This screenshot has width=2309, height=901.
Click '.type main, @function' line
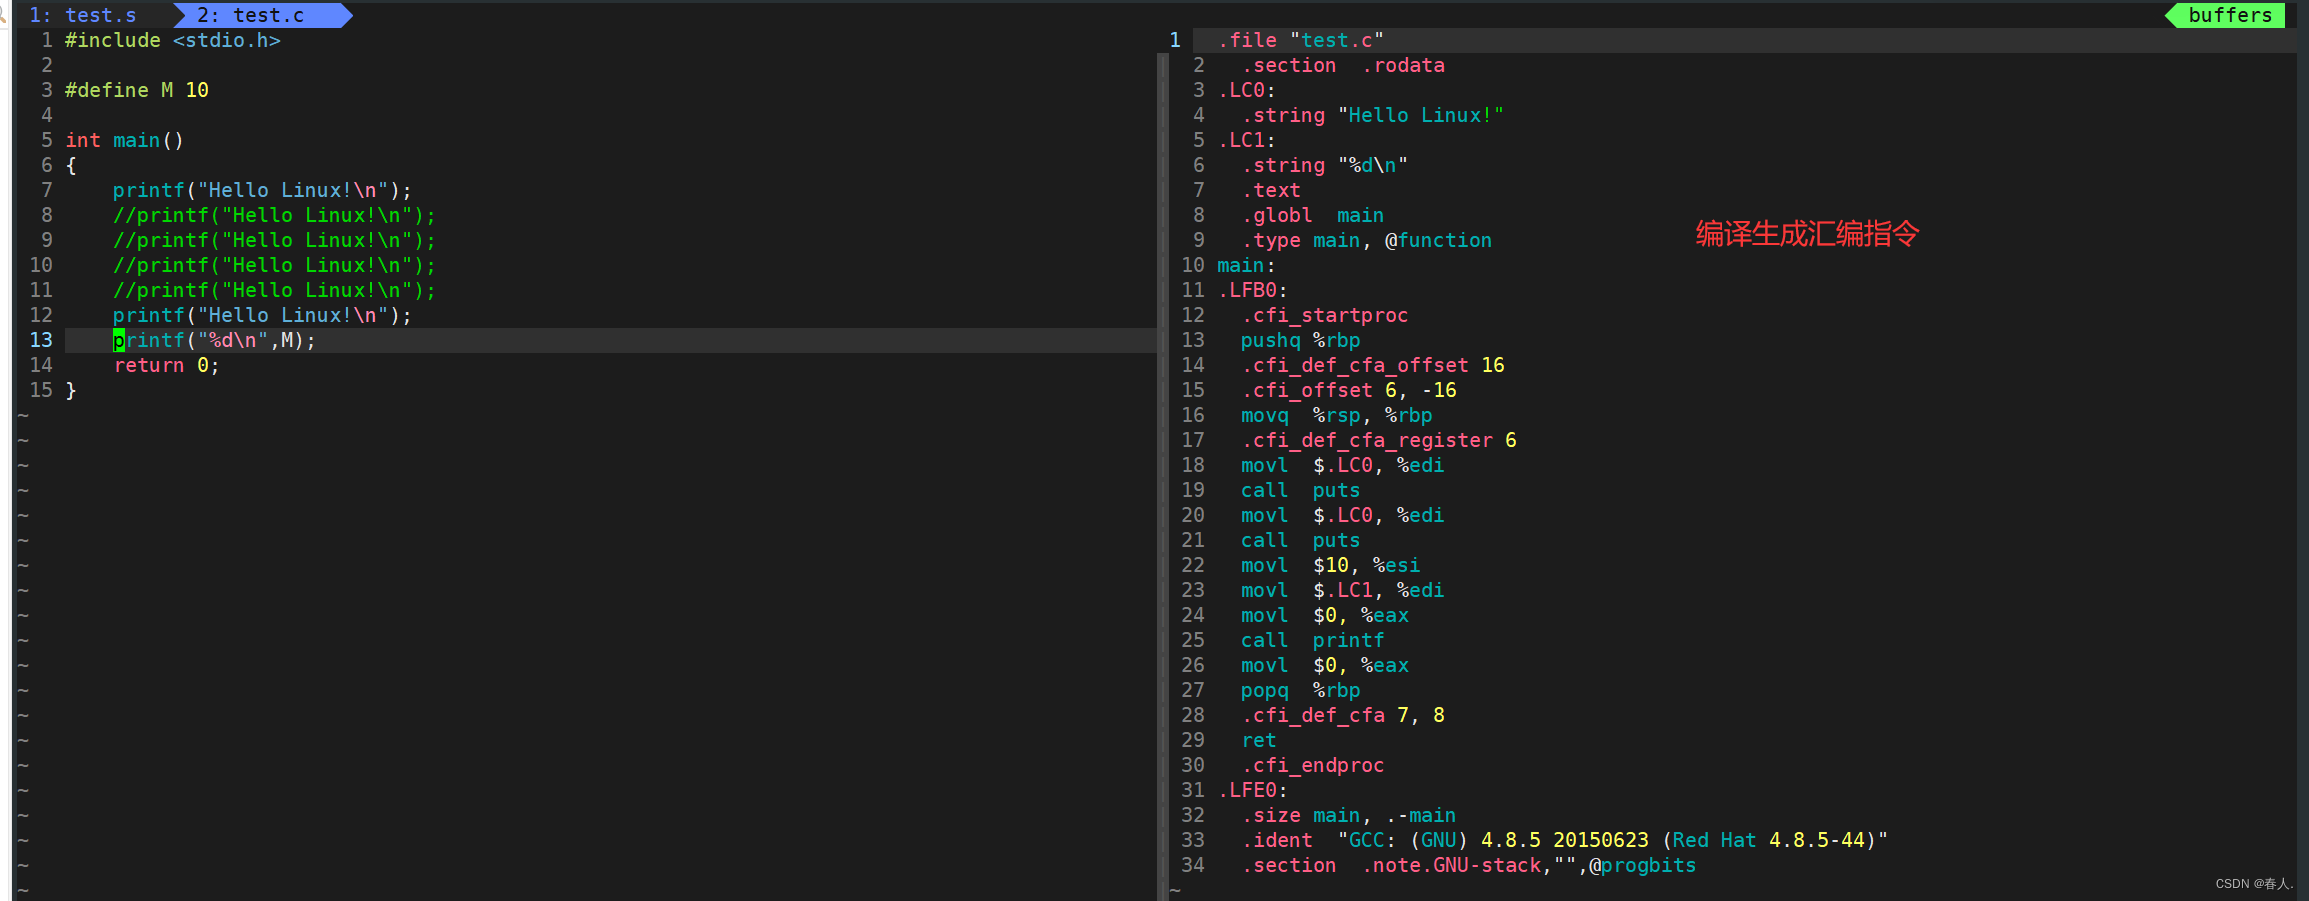(1367, 240)
